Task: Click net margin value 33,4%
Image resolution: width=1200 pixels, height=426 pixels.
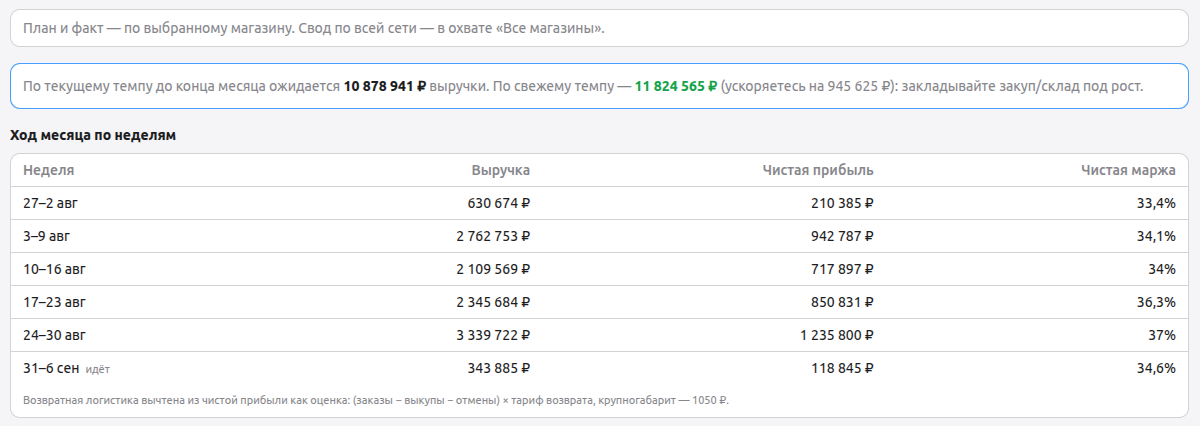Action: click(x=1158, y=203)
